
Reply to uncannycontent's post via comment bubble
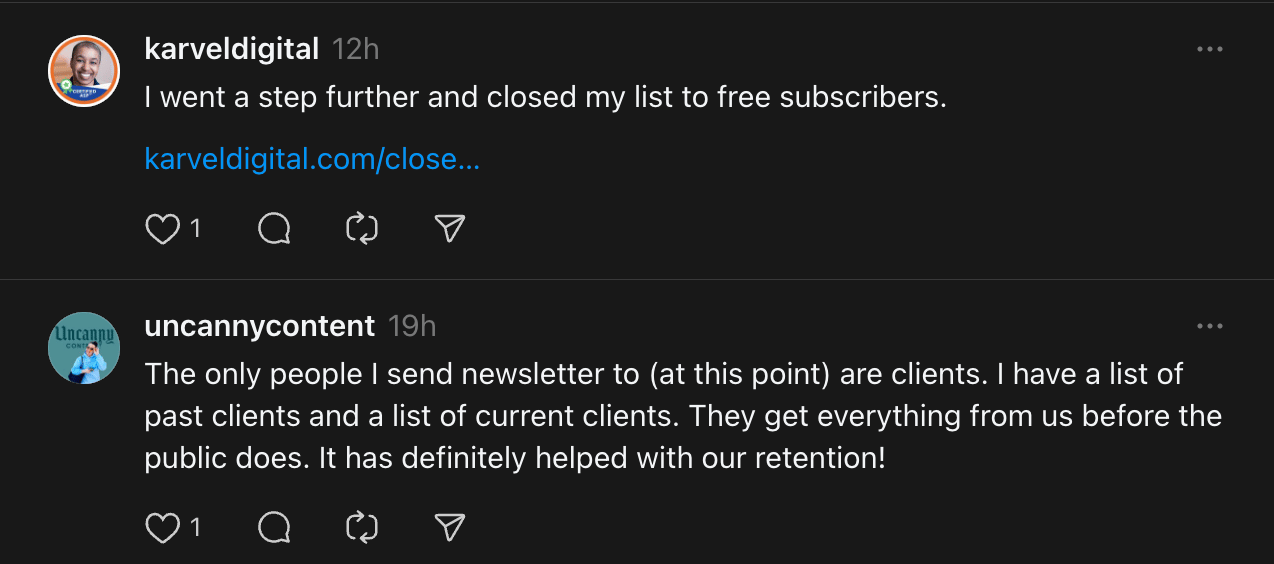click(274, 527)
